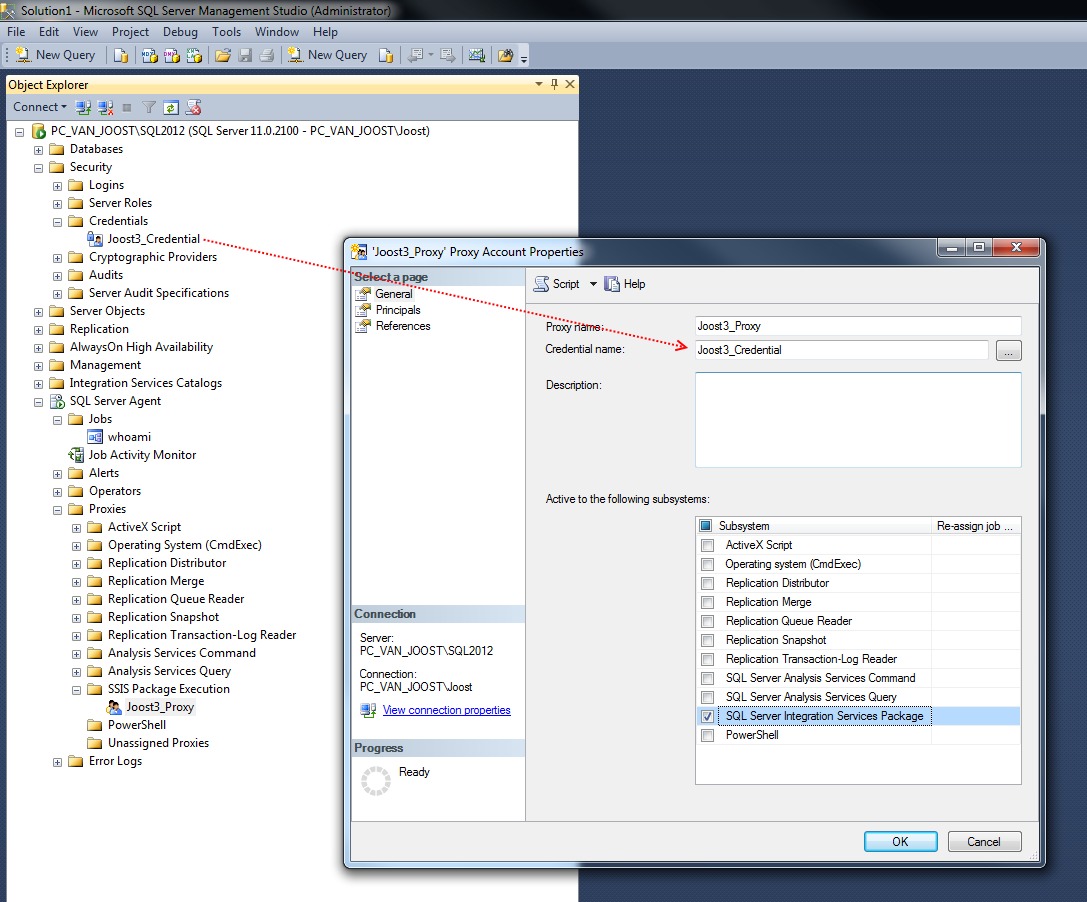
Task: Collapse the Security node
Action: pos(38,168)
